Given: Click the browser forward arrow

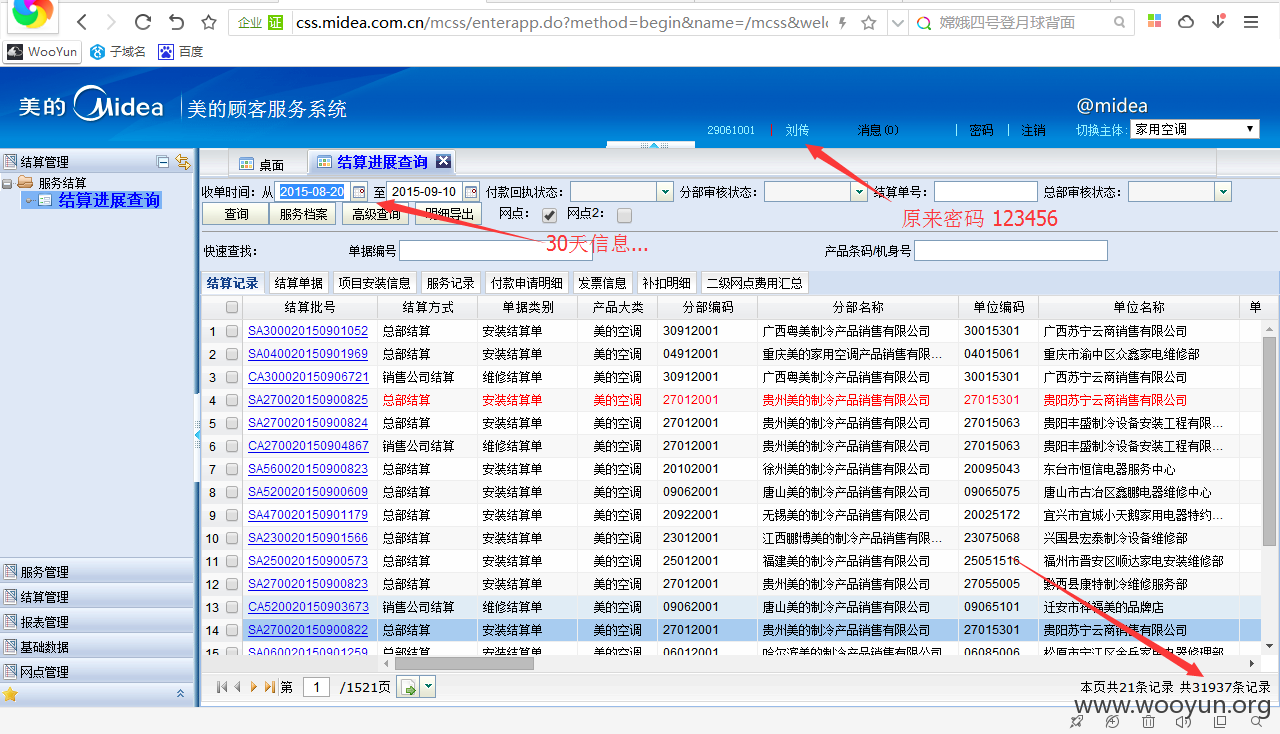Looking at the screenshot, I should pos(110,22).
